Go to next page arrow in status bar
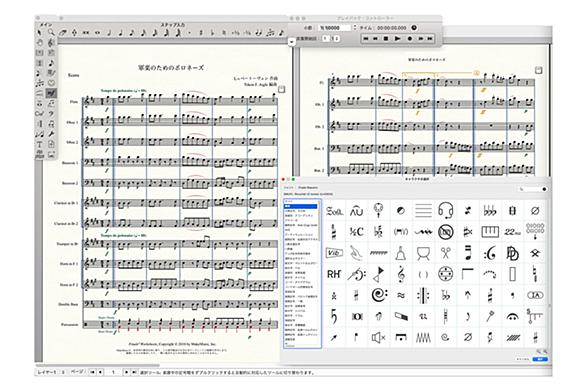The height and width of the screenshot is (389, 586). pyautogui.click(x=126, y=372)
